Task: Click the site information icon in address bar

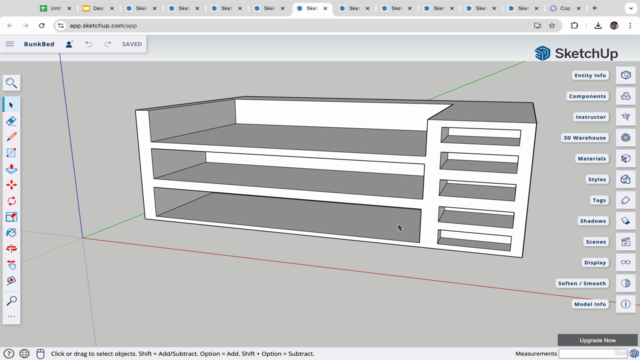Action: (61, 25)
